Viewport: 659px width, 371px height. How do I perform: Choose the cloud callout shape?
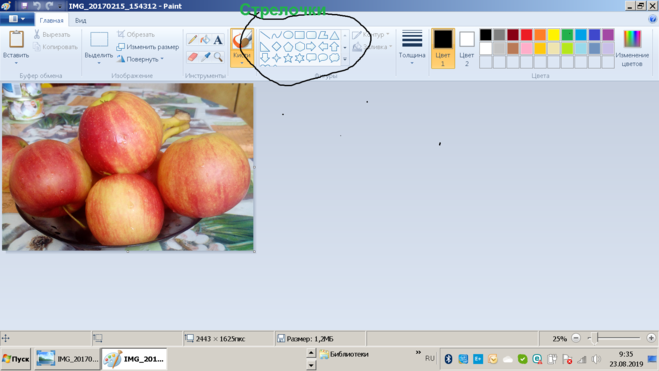tap(334, 58)
